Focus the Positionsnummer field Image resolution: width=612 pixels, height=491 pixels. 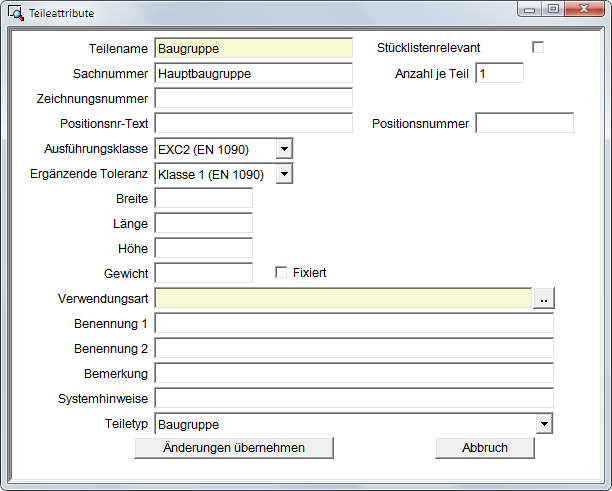(524, 123)
